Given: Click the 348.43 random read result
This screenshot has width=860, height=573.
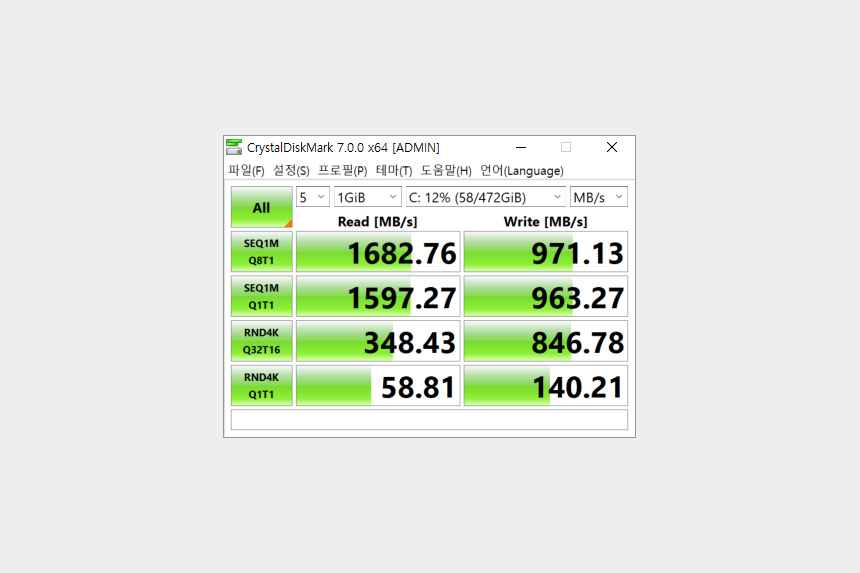Looking at the screenshot, I should (378, 341).
